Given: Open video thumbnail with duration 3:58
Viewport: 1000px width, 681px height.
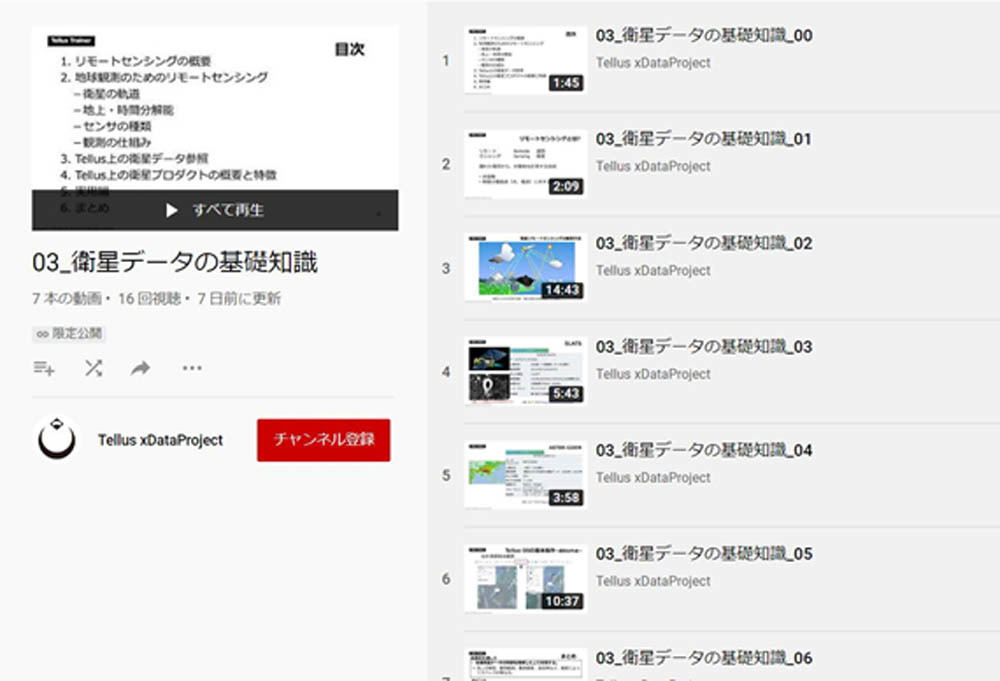Looking at the screenshot, I should (526, 475).
